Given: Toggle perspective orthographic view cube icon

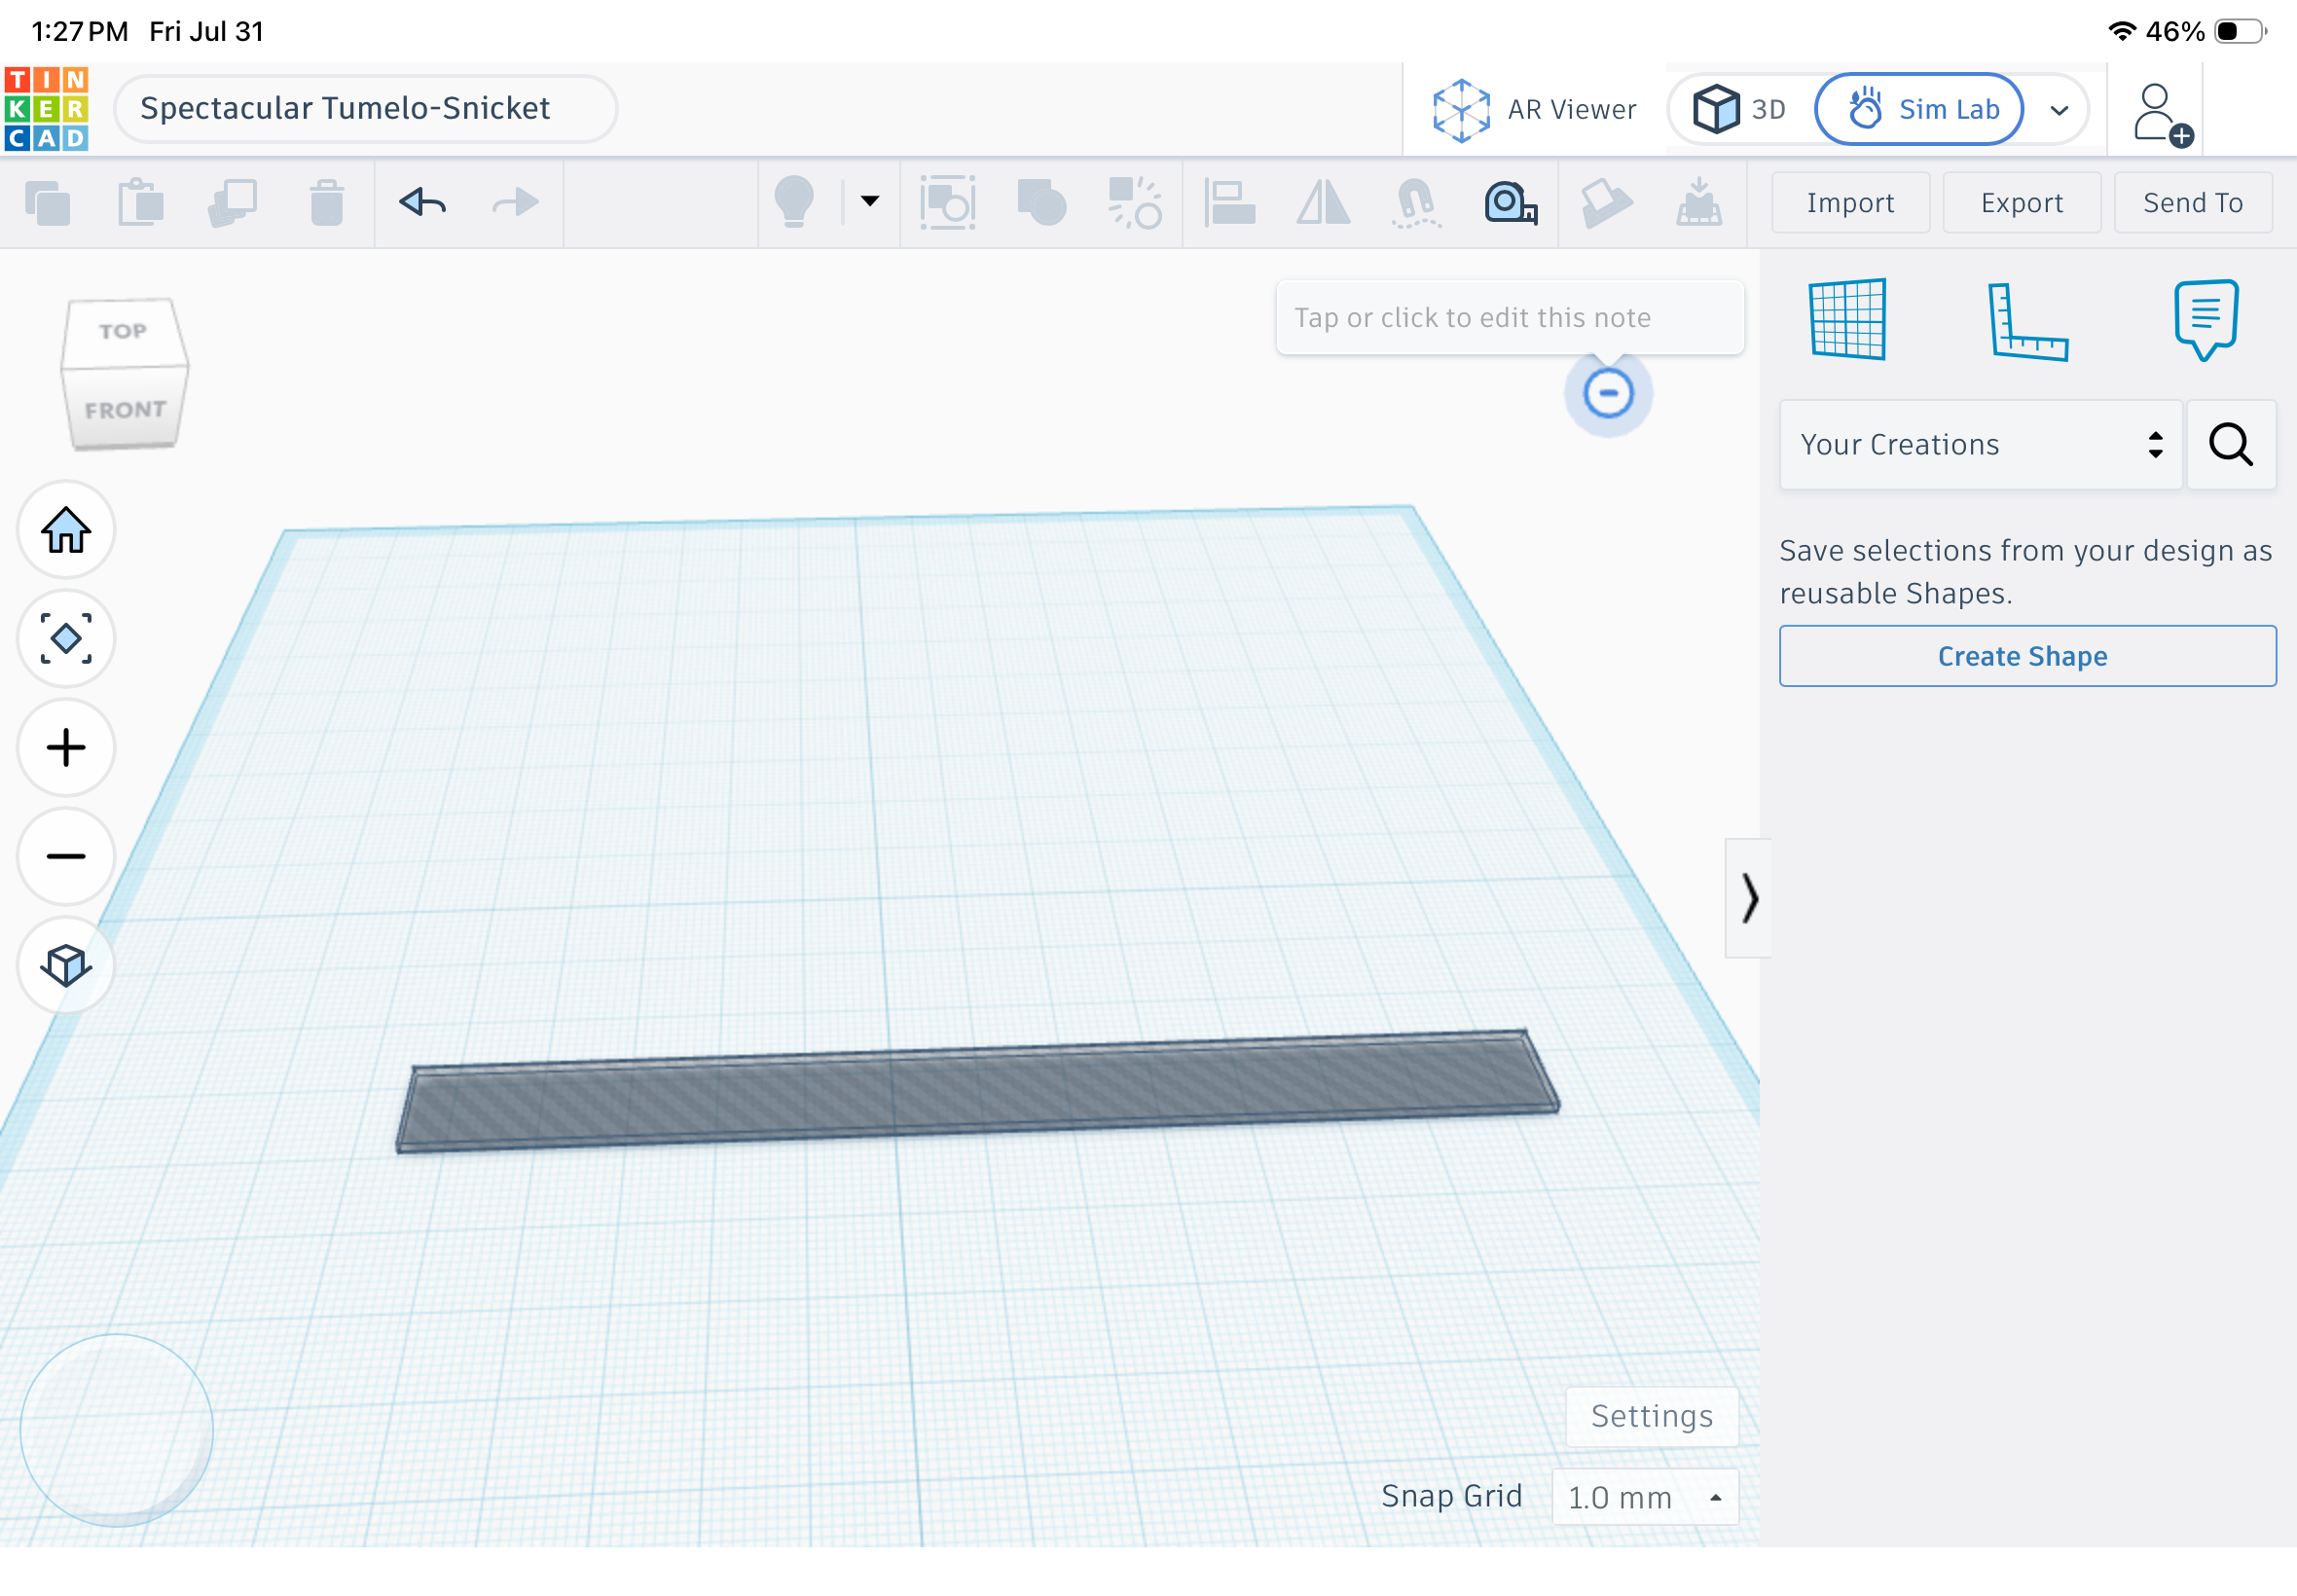Looking at the screenshot, I should [x=66, y=965].
